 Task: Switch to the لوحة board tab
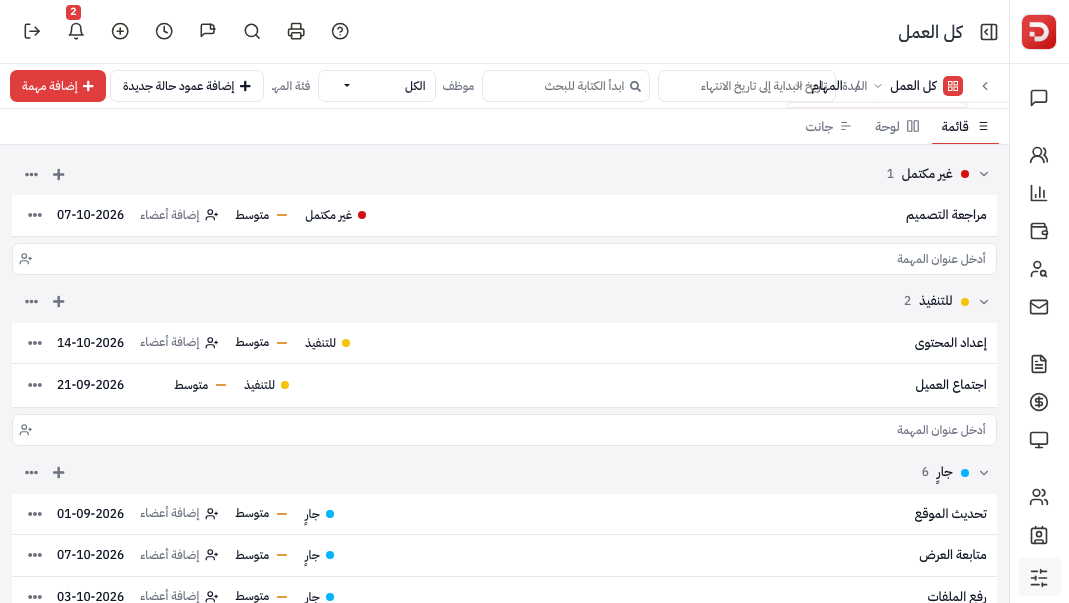tap(897, 126)
